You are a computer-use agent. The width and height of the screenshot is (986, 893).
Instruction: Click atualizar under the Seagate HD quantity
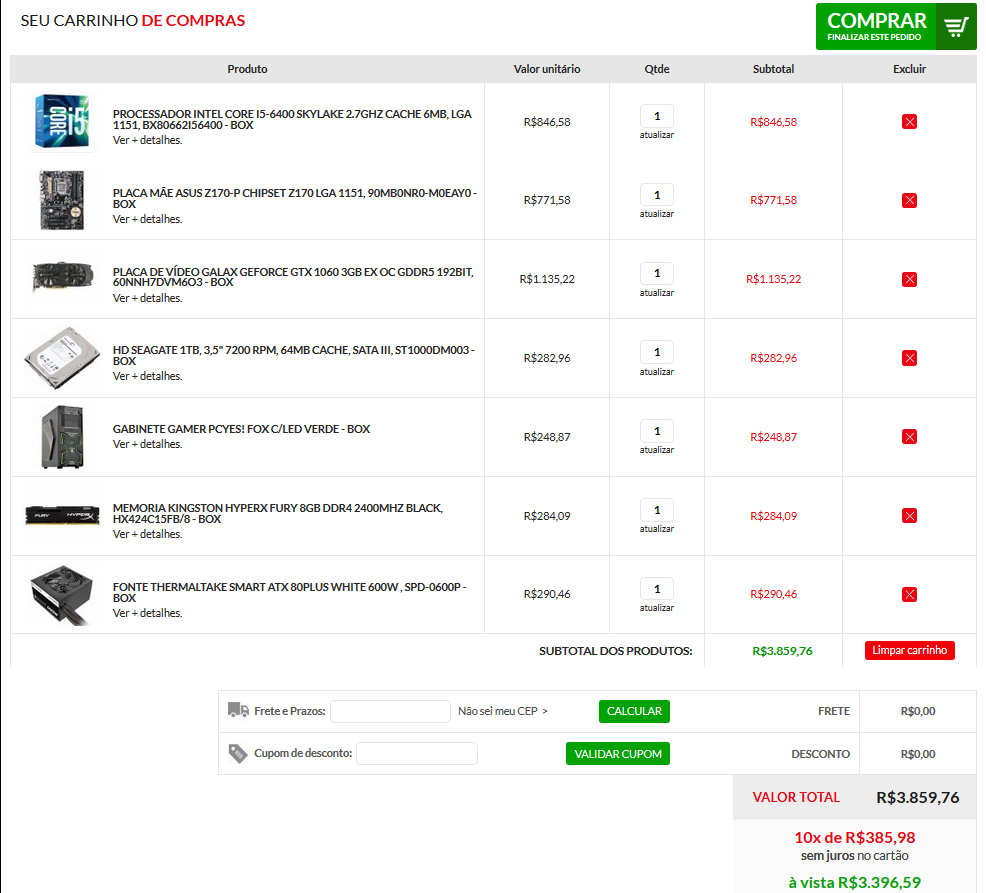point(656,372)
